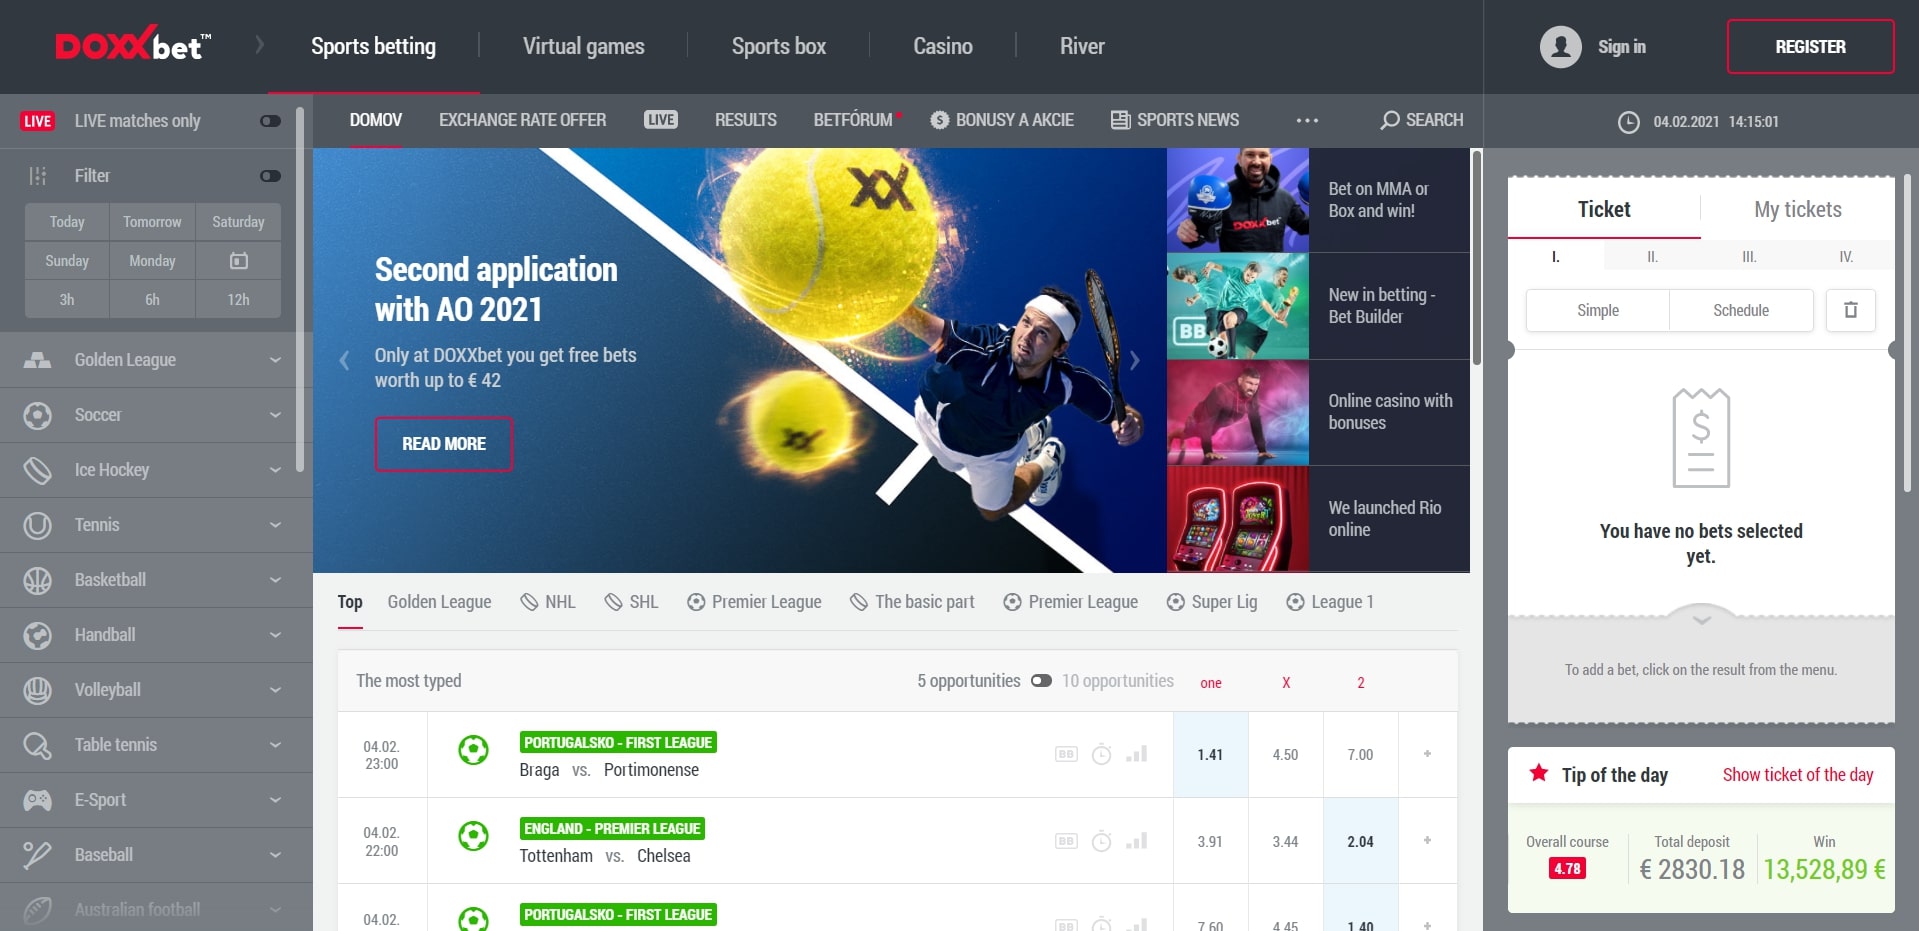Click the REGISTER button

[x=1810, y=46]
